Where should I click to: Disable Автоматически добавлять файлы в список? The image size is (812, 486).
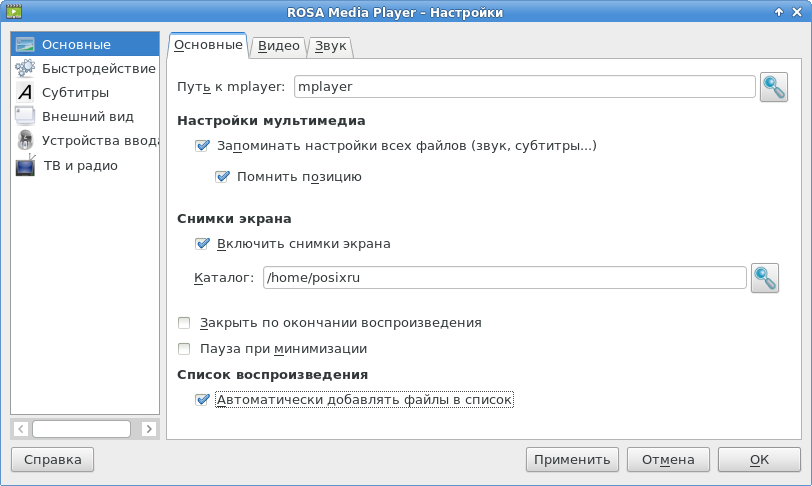point(202,400)
